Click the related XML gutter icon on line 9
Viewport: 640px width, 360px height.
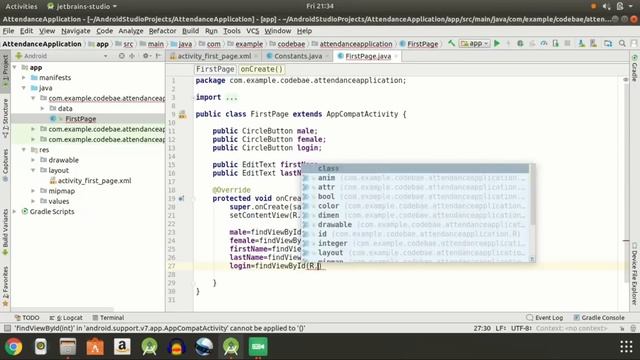coord(182,114)
